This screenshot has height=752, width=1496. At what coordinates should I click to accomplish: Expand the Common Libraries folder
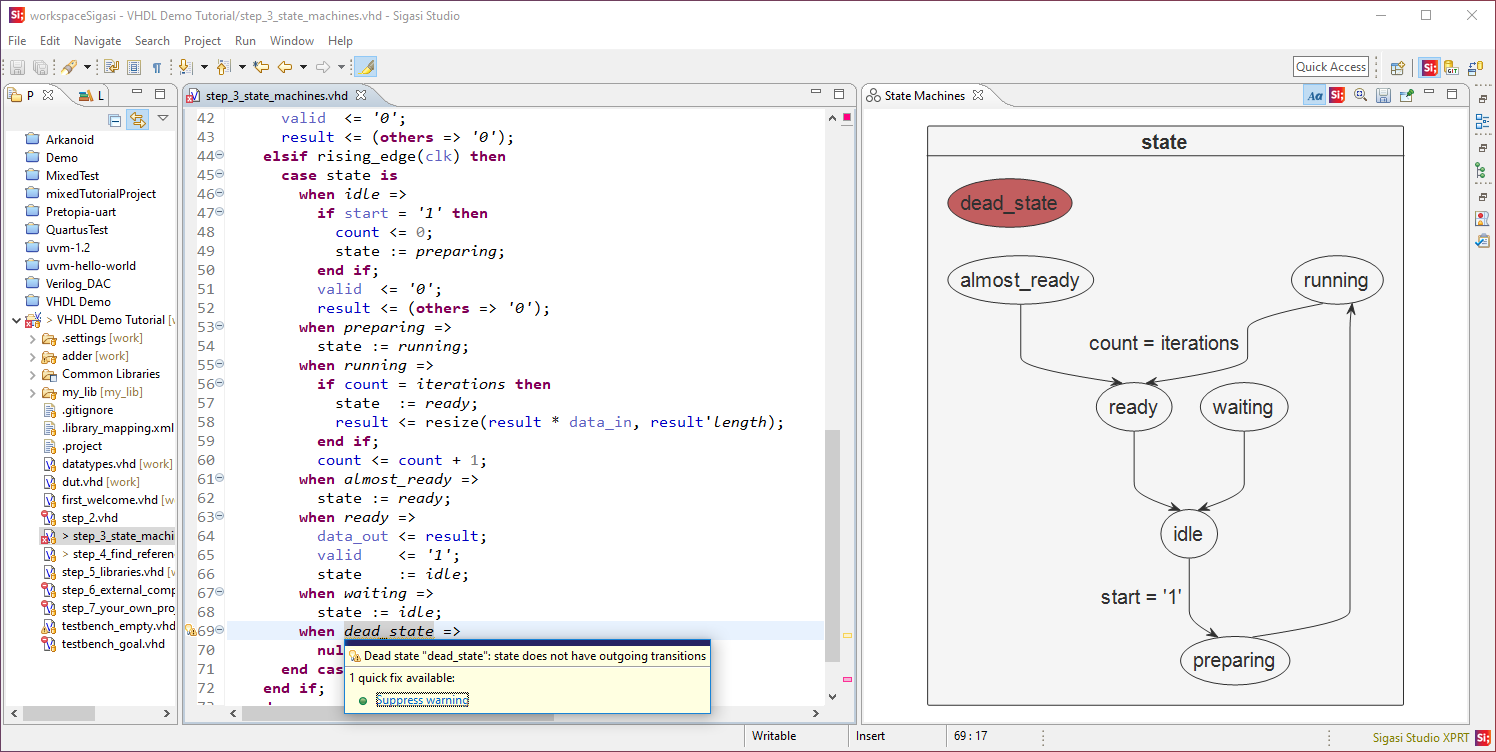(x=33, y=374)
